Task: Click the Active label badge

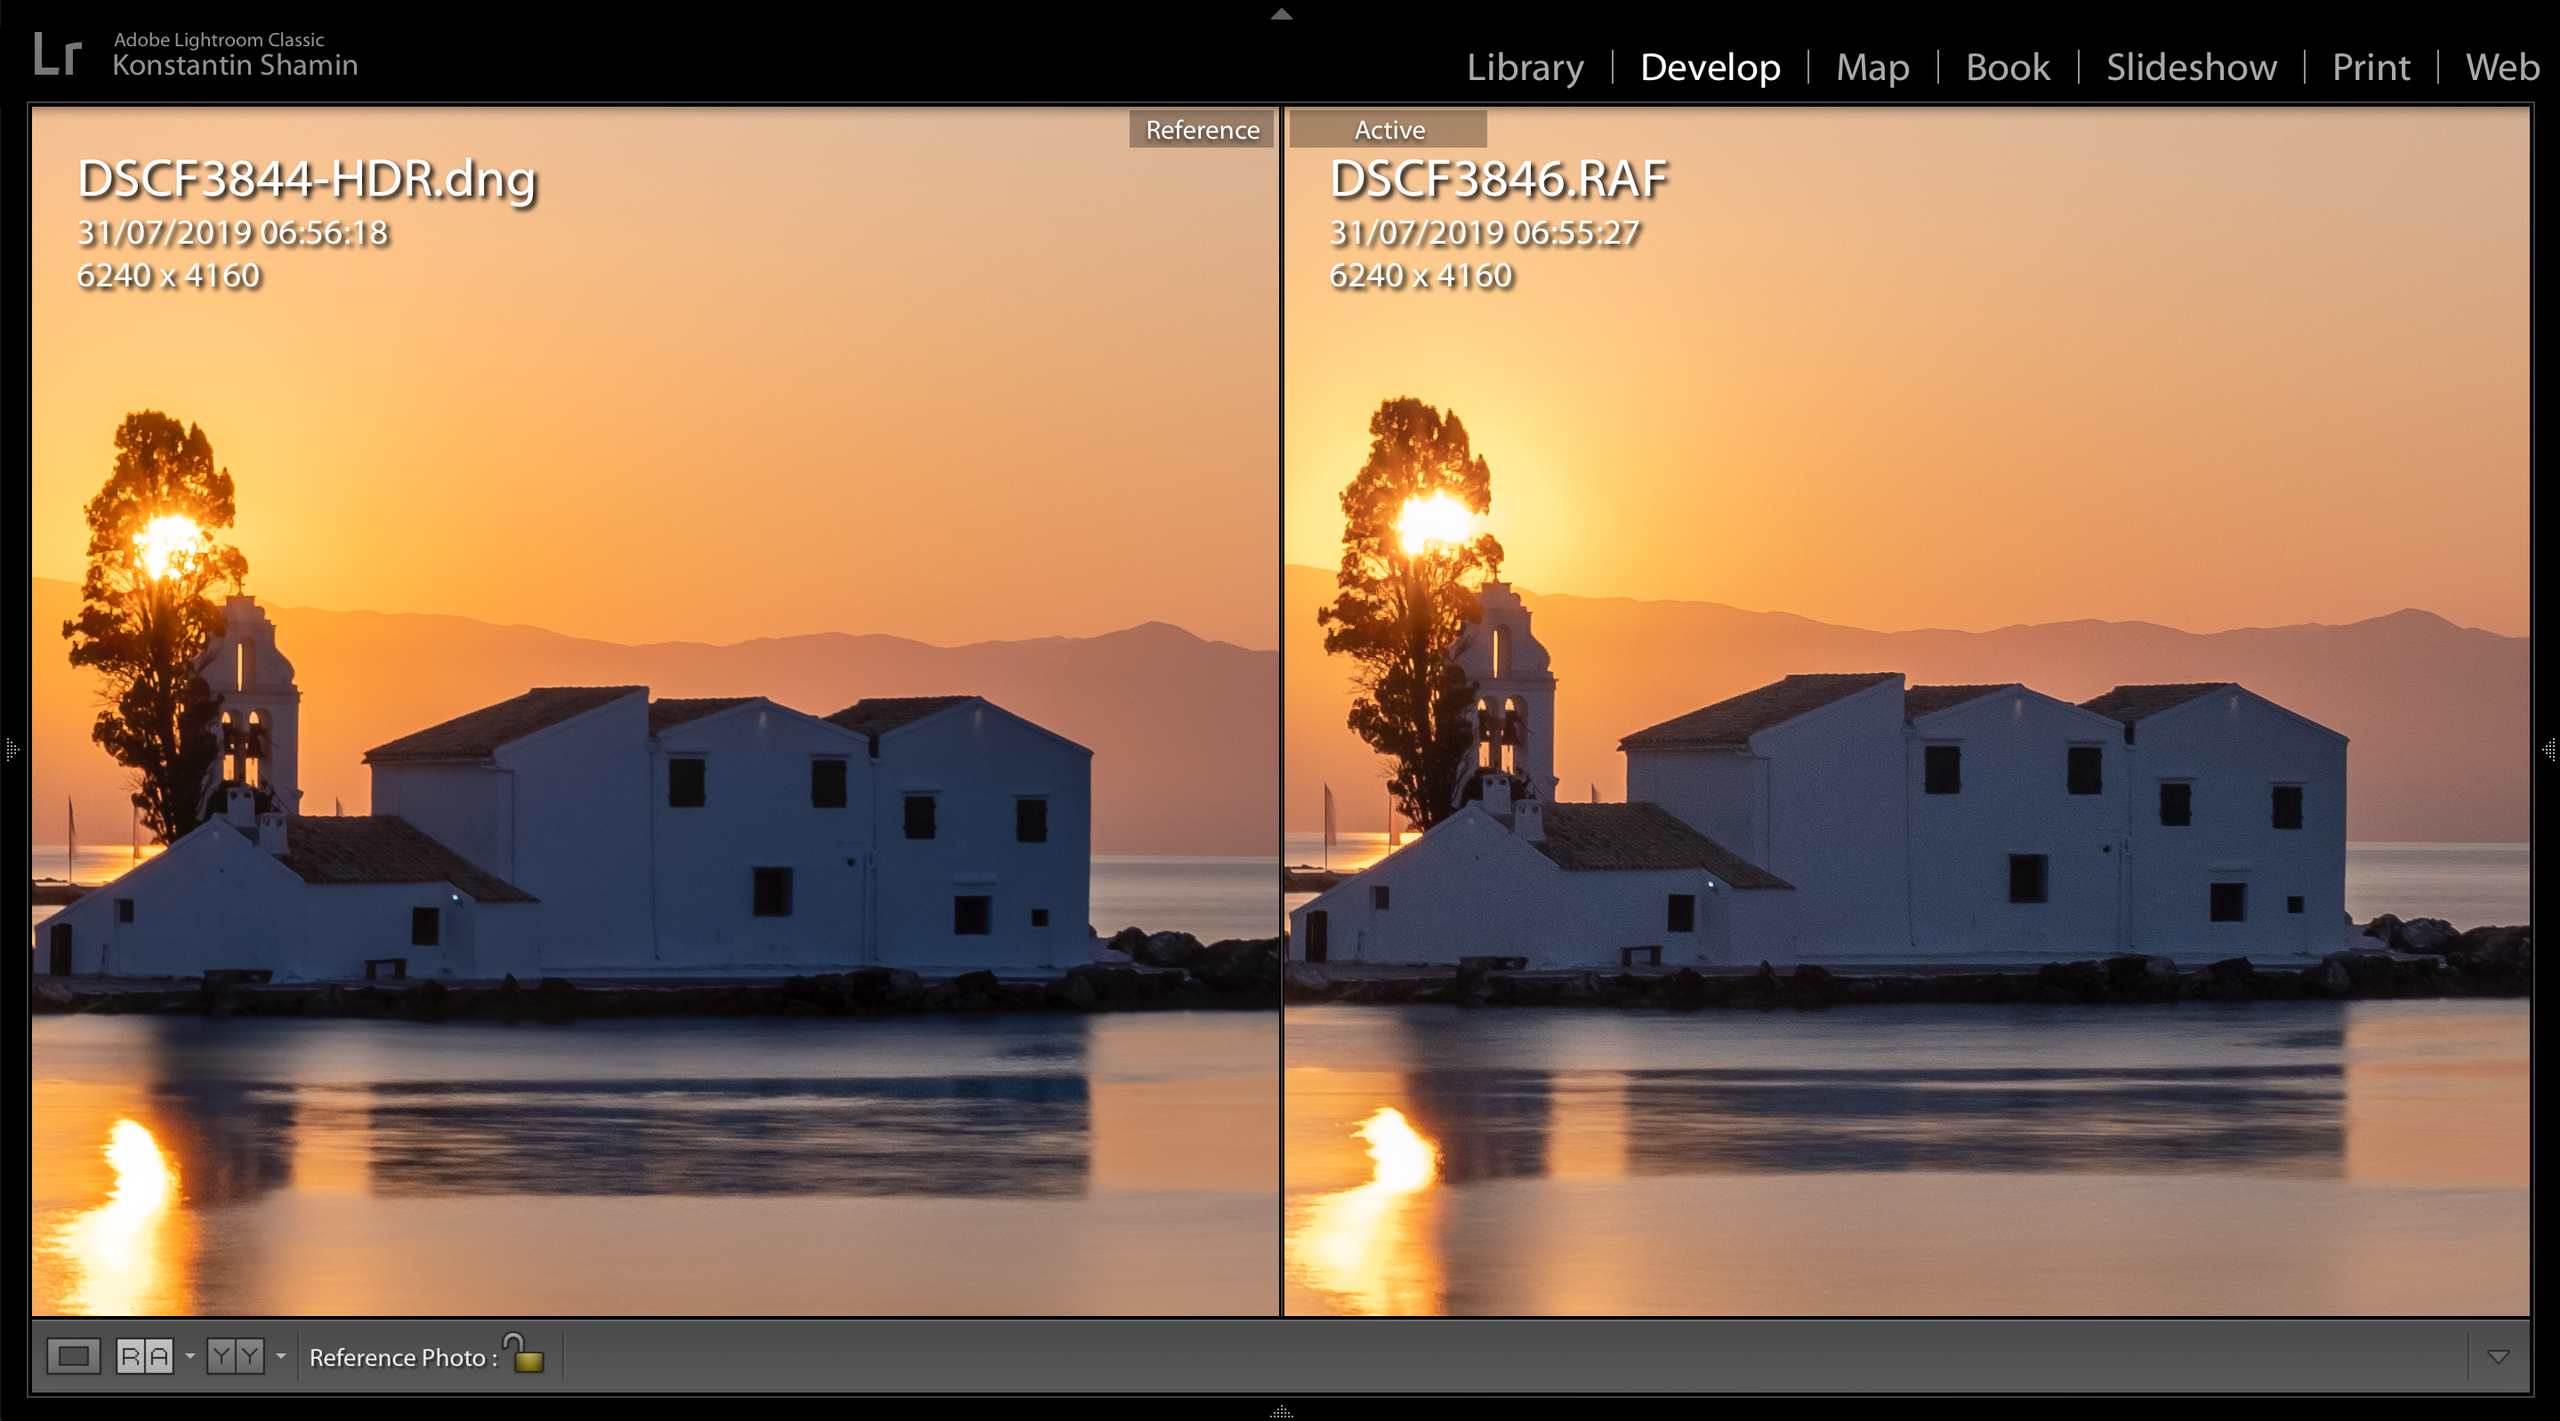Action: (x=1388, y=130)
